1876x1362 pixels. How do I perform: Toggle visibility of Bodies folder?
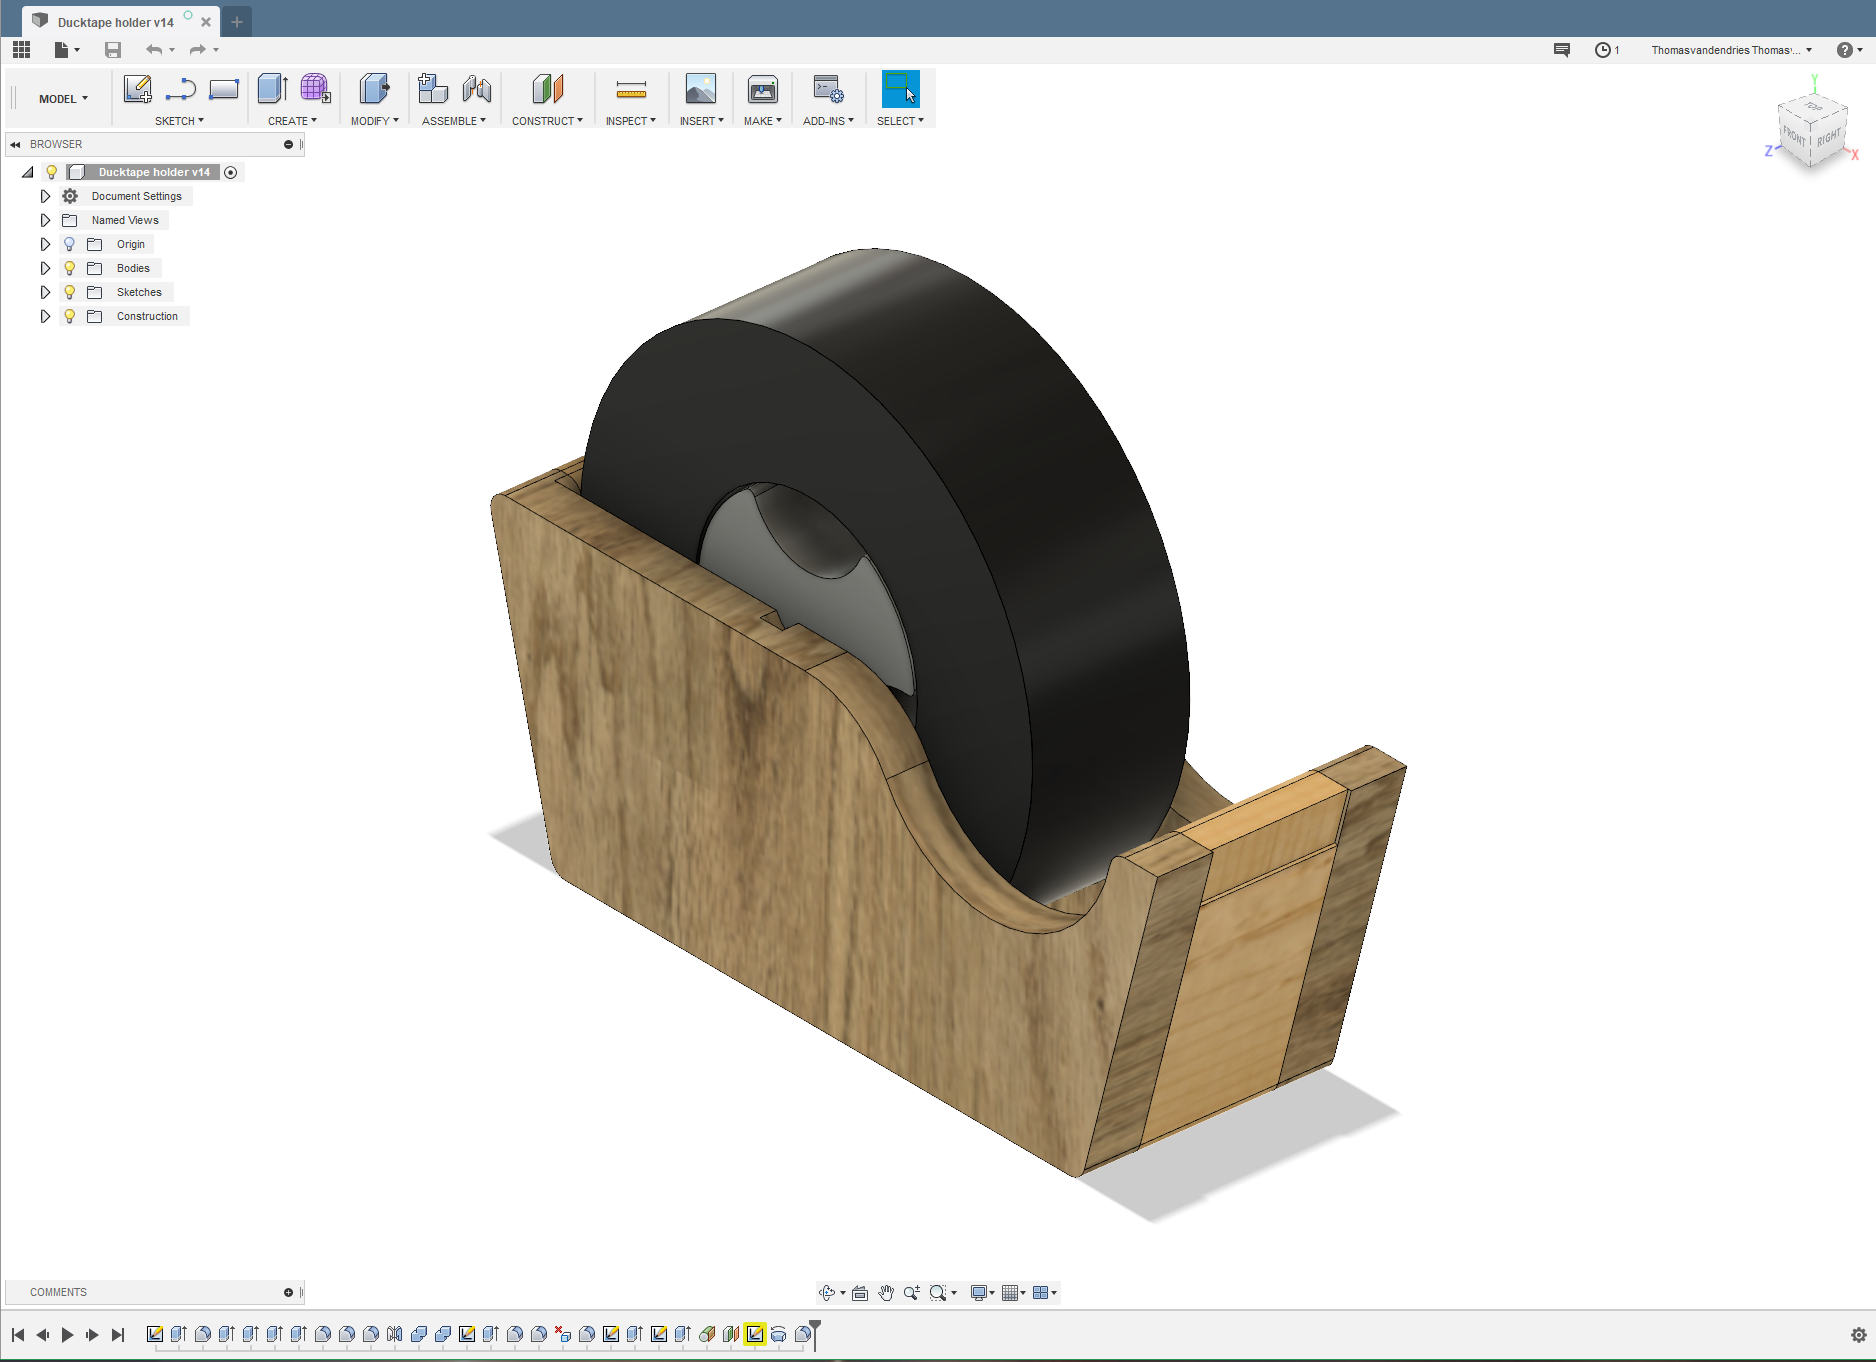click(x=70, y=268)
